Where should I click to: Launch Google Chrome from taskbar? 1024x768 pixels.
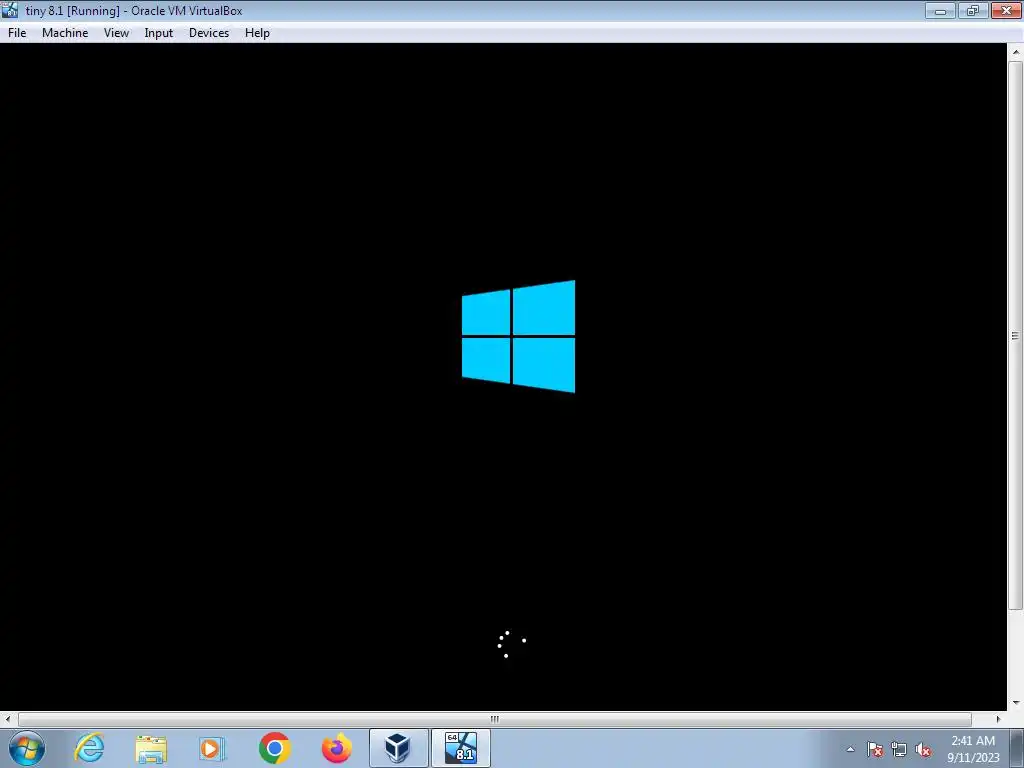coord(274,748)
